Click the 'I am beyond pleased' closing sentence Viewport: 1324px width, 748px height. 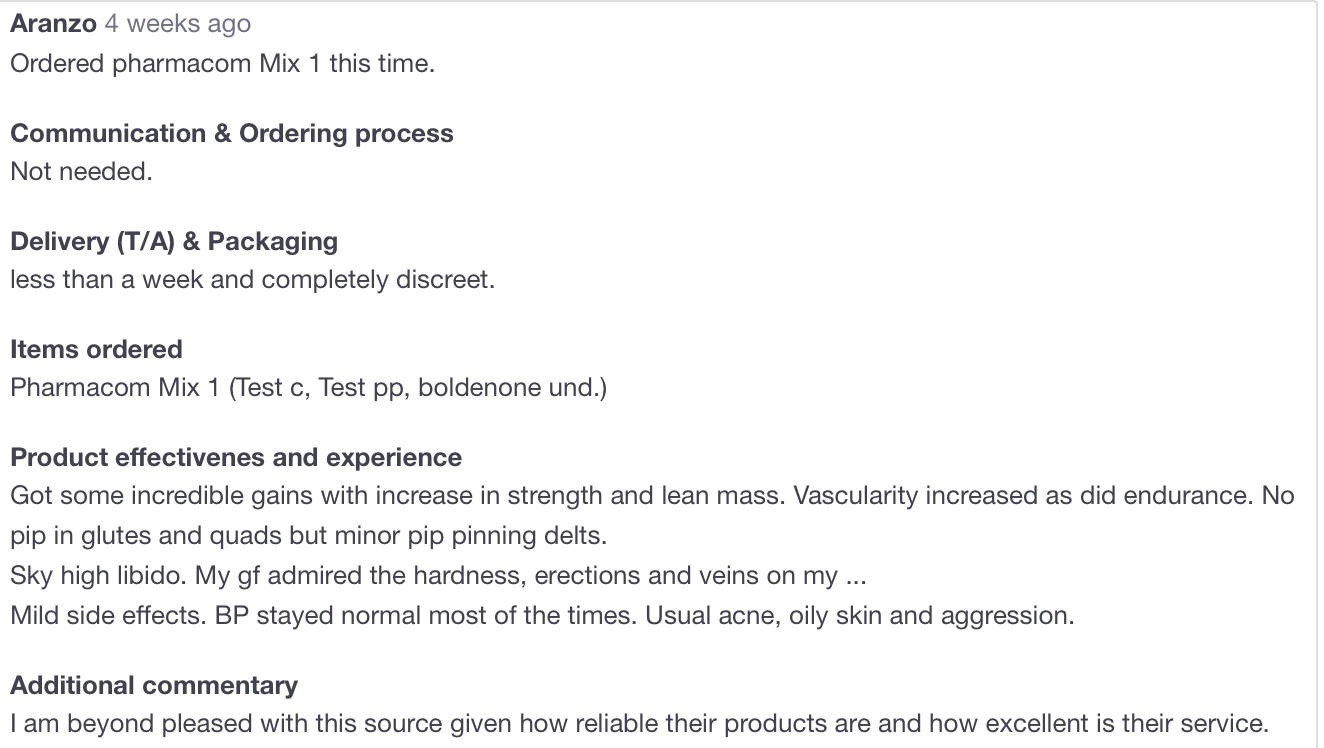638,723
